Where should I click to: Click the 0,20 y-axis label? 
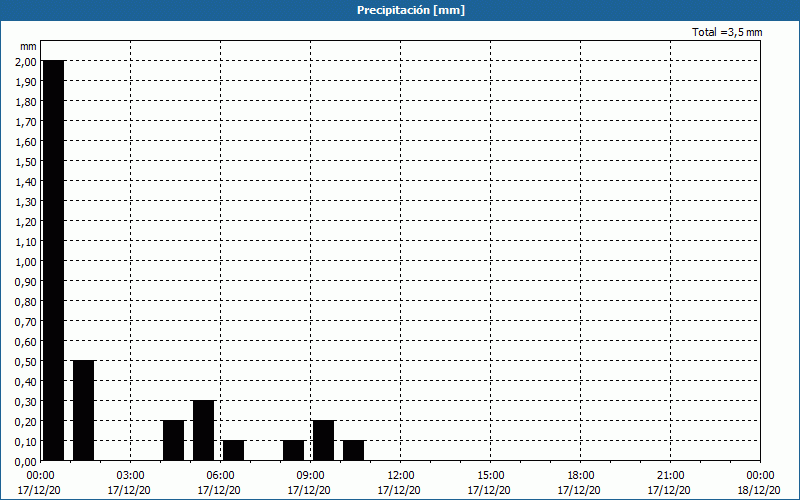coord(26,421)
